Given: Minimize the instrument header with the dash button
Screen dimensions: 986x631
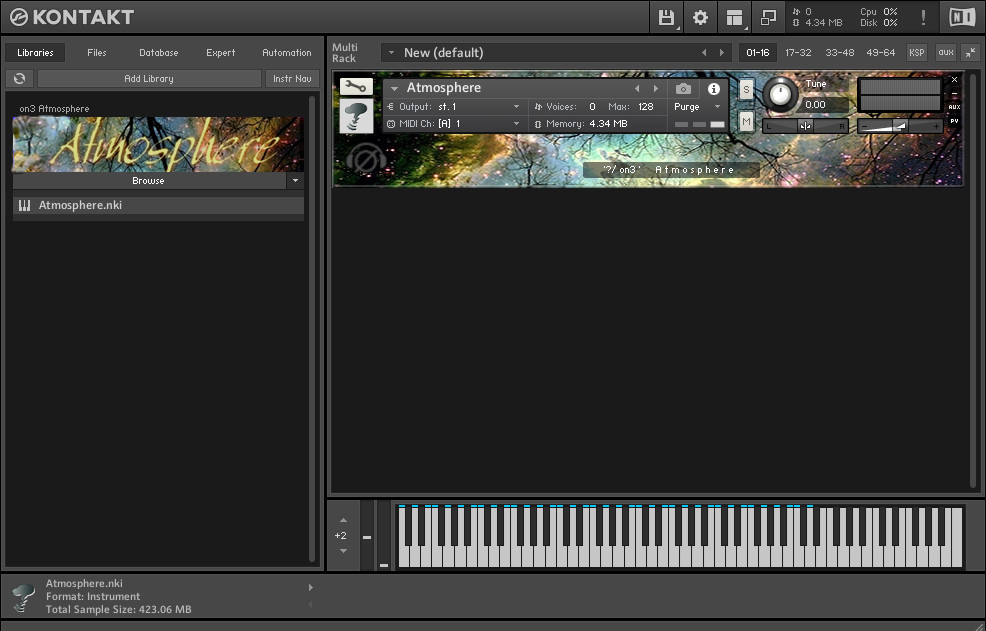Looking at the screenshot, I should pos(954,94).
